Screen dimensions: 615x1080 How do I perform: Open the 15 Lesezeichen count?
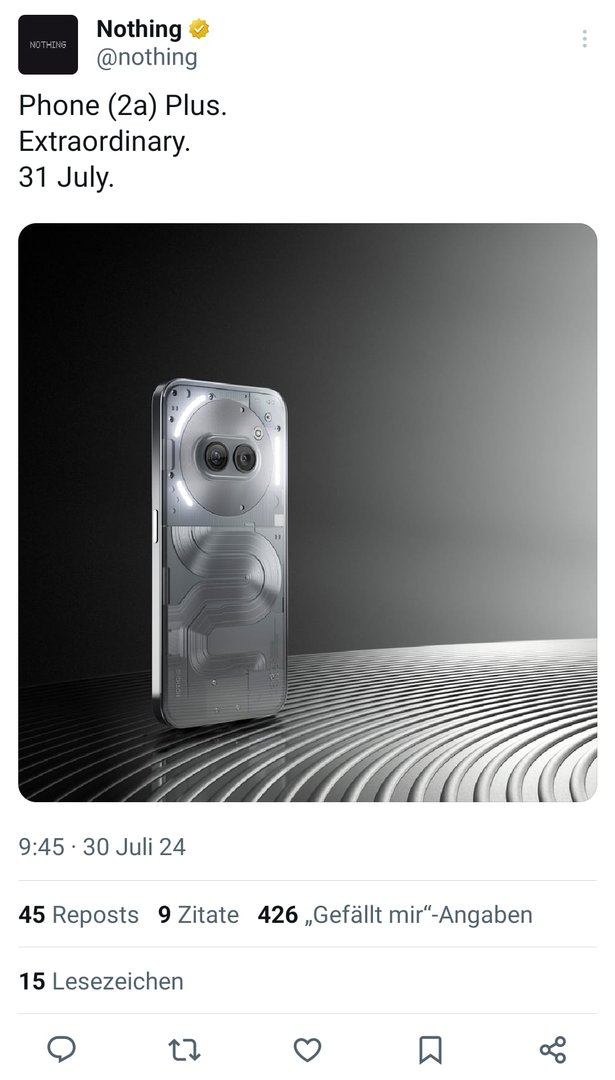(x=101, y=981)
